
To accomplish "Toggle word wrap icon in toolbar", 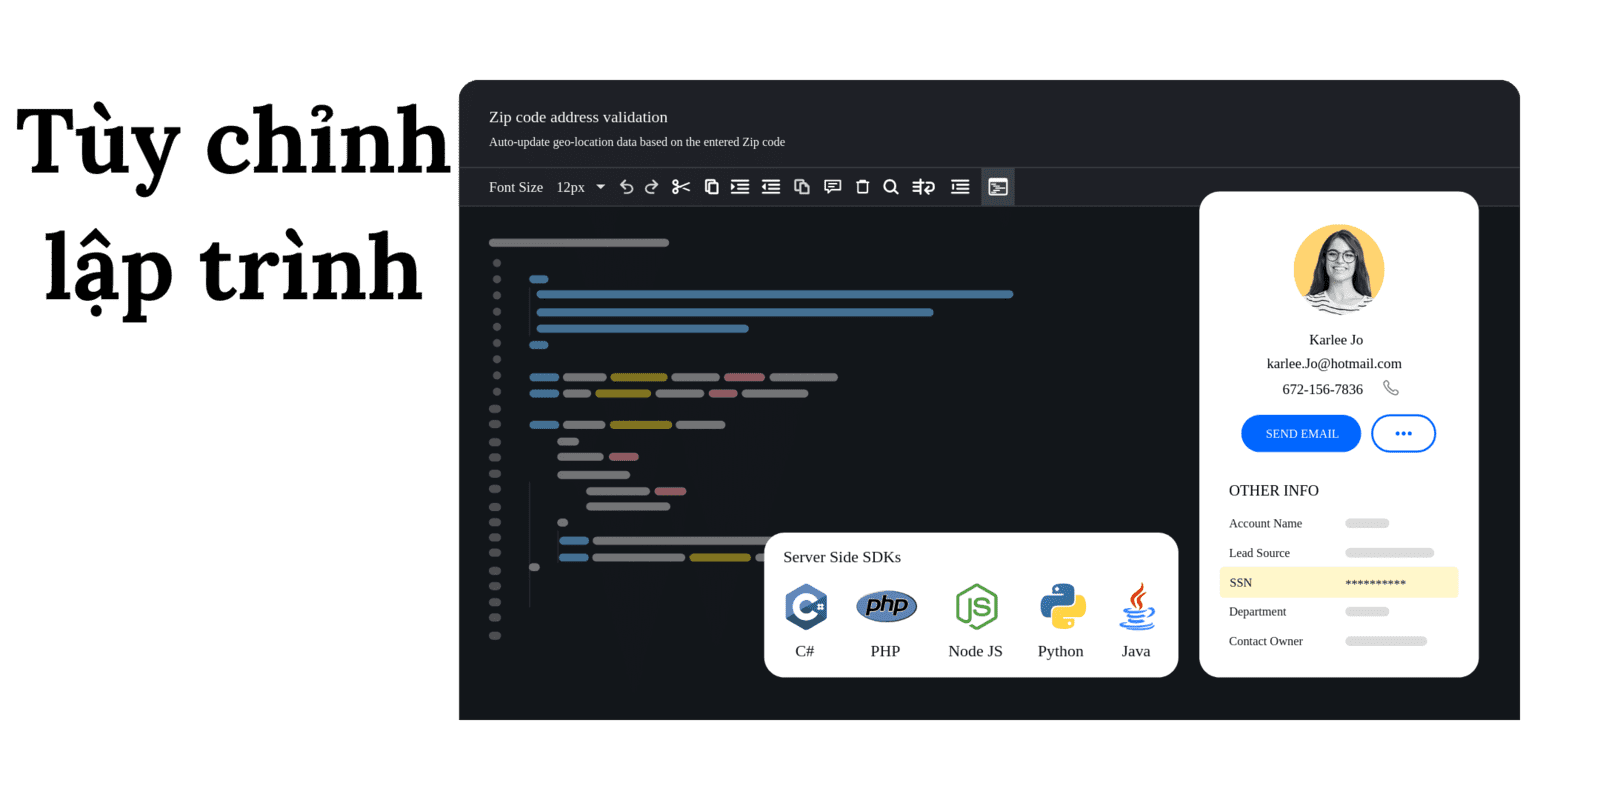I will point(924,187).
